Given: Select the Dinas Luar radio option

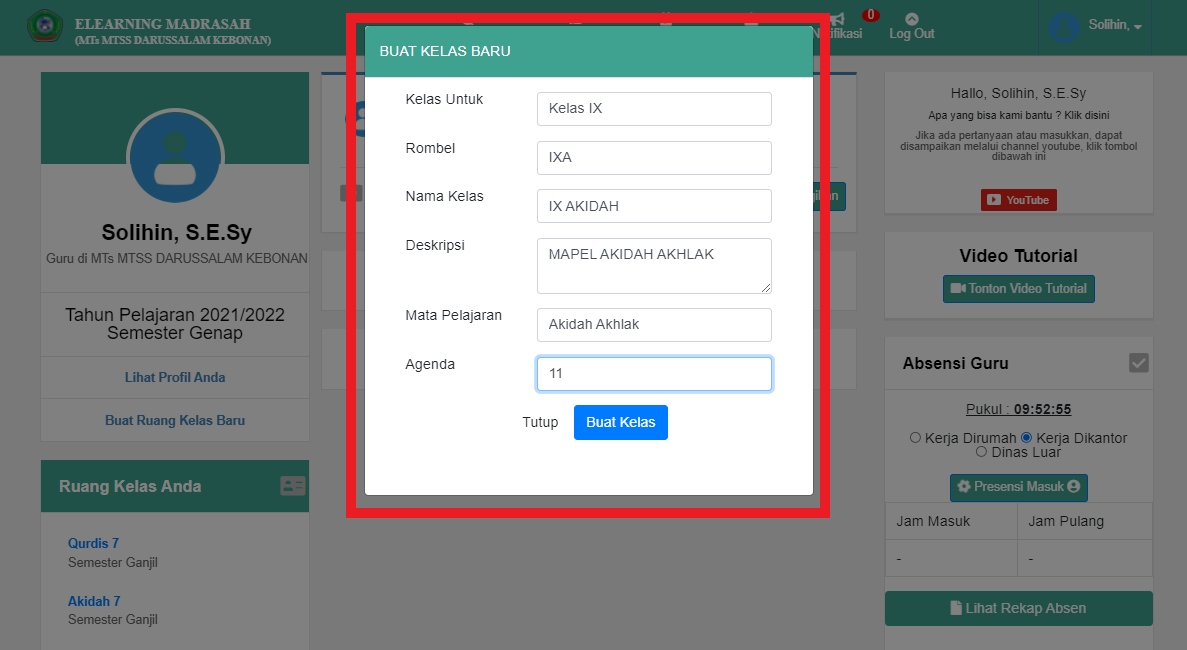Looking at the screenshot, I should point(981,452).
